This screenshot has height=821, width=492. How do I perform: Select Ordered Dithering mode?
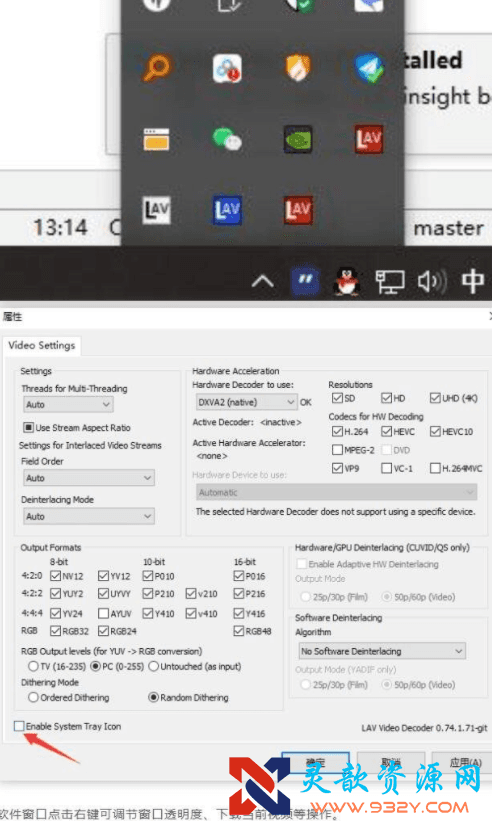[x=33, y=697]
